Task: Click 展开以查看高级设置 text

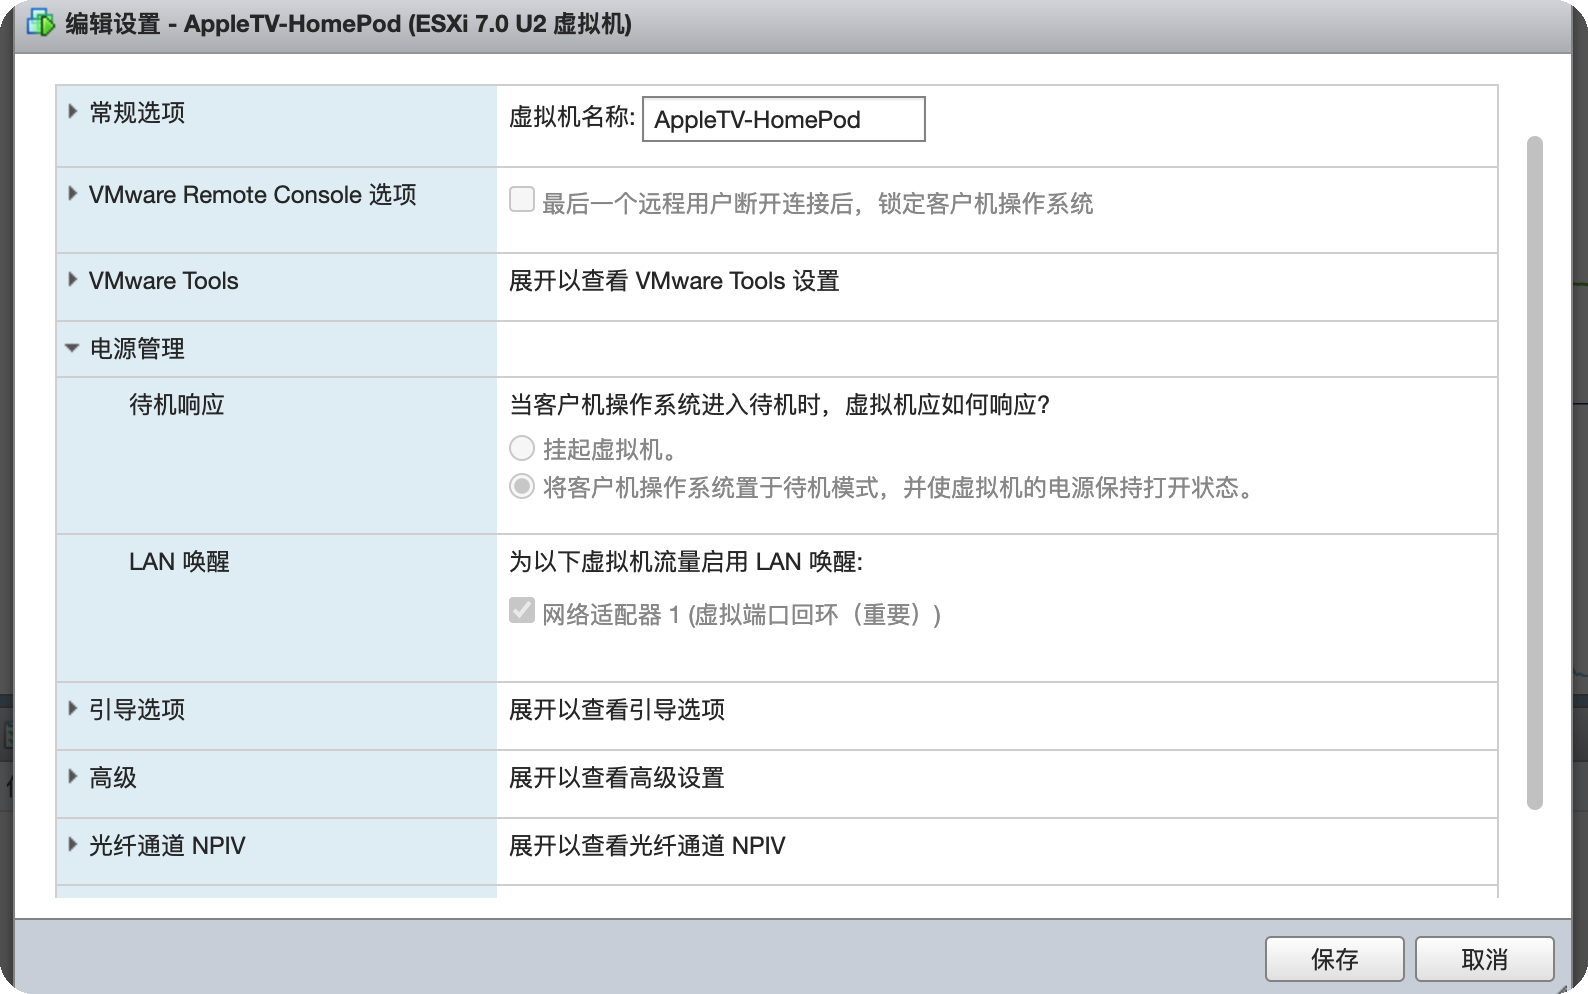Action: (616, 778)
